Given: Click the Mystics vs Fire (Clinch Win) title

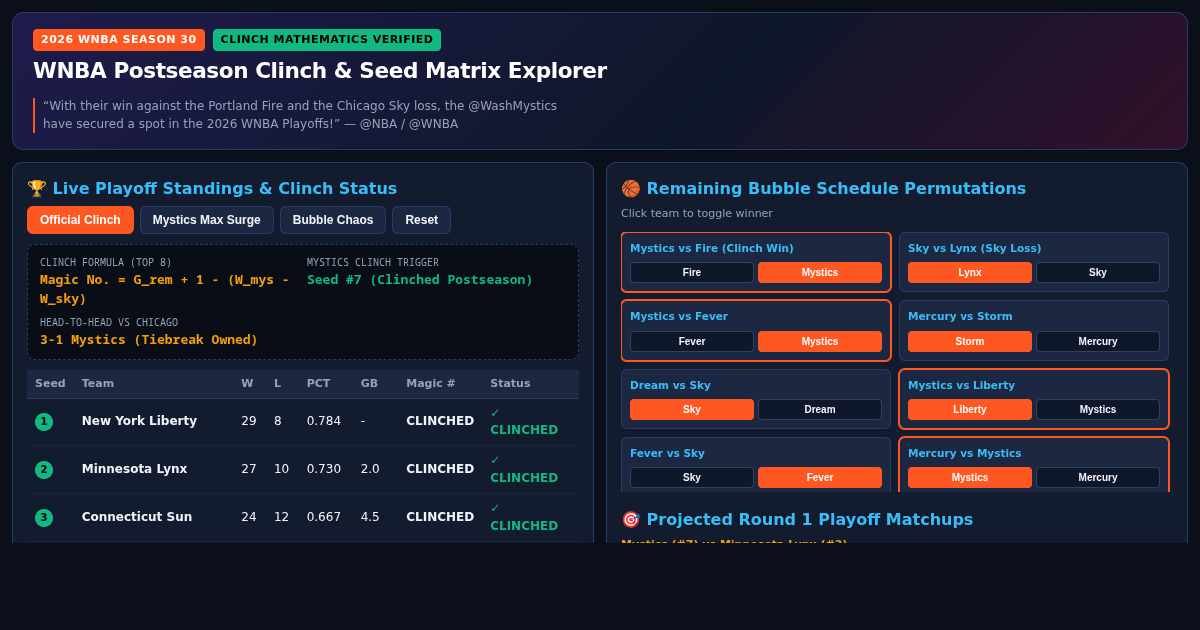Looking at the screenshot, I should [x=712, y=248].
